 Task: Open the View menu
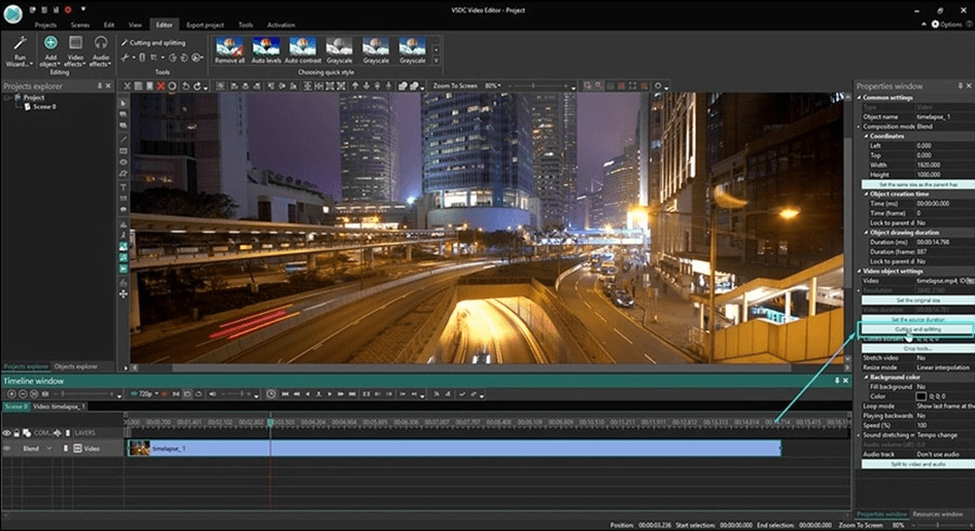135,25
